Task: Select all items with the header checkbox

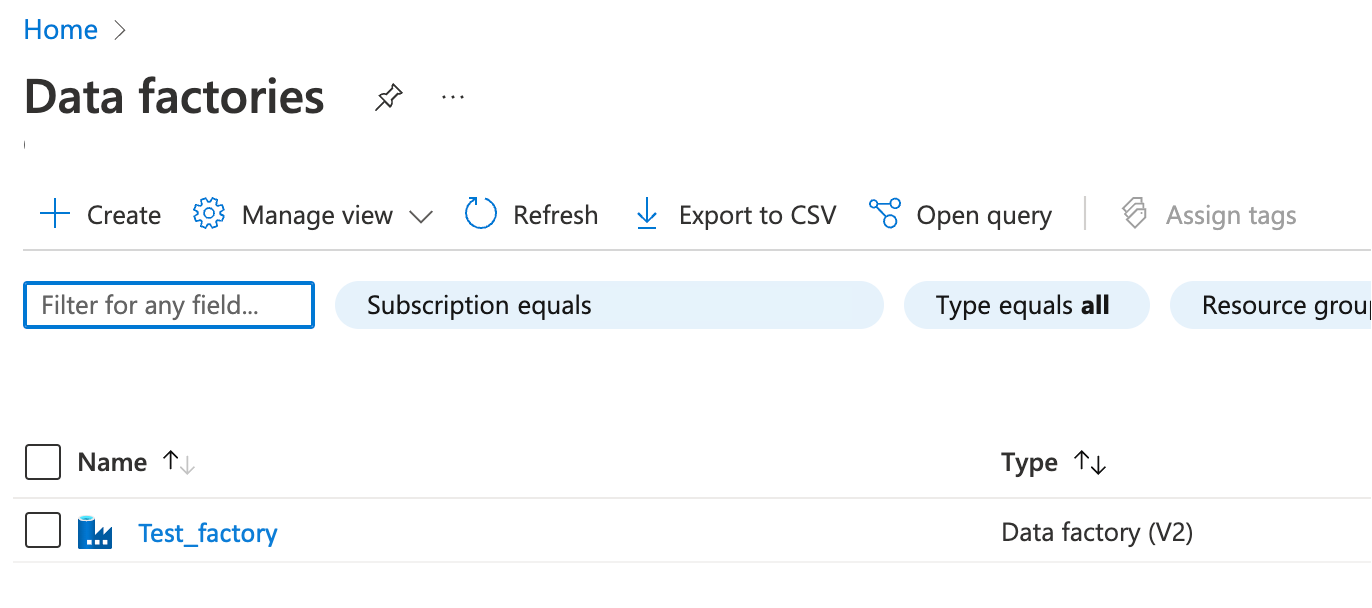Action: 42,462
